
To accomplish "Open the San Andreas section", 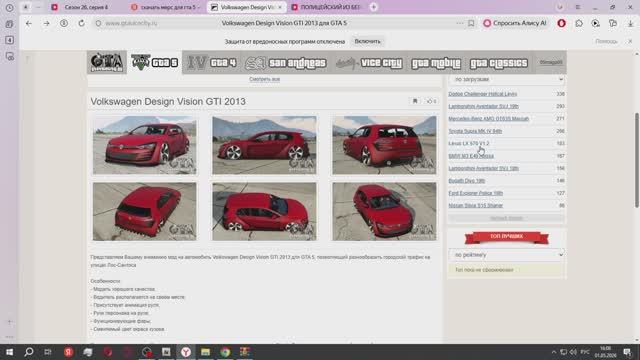I will click(286, 63).
